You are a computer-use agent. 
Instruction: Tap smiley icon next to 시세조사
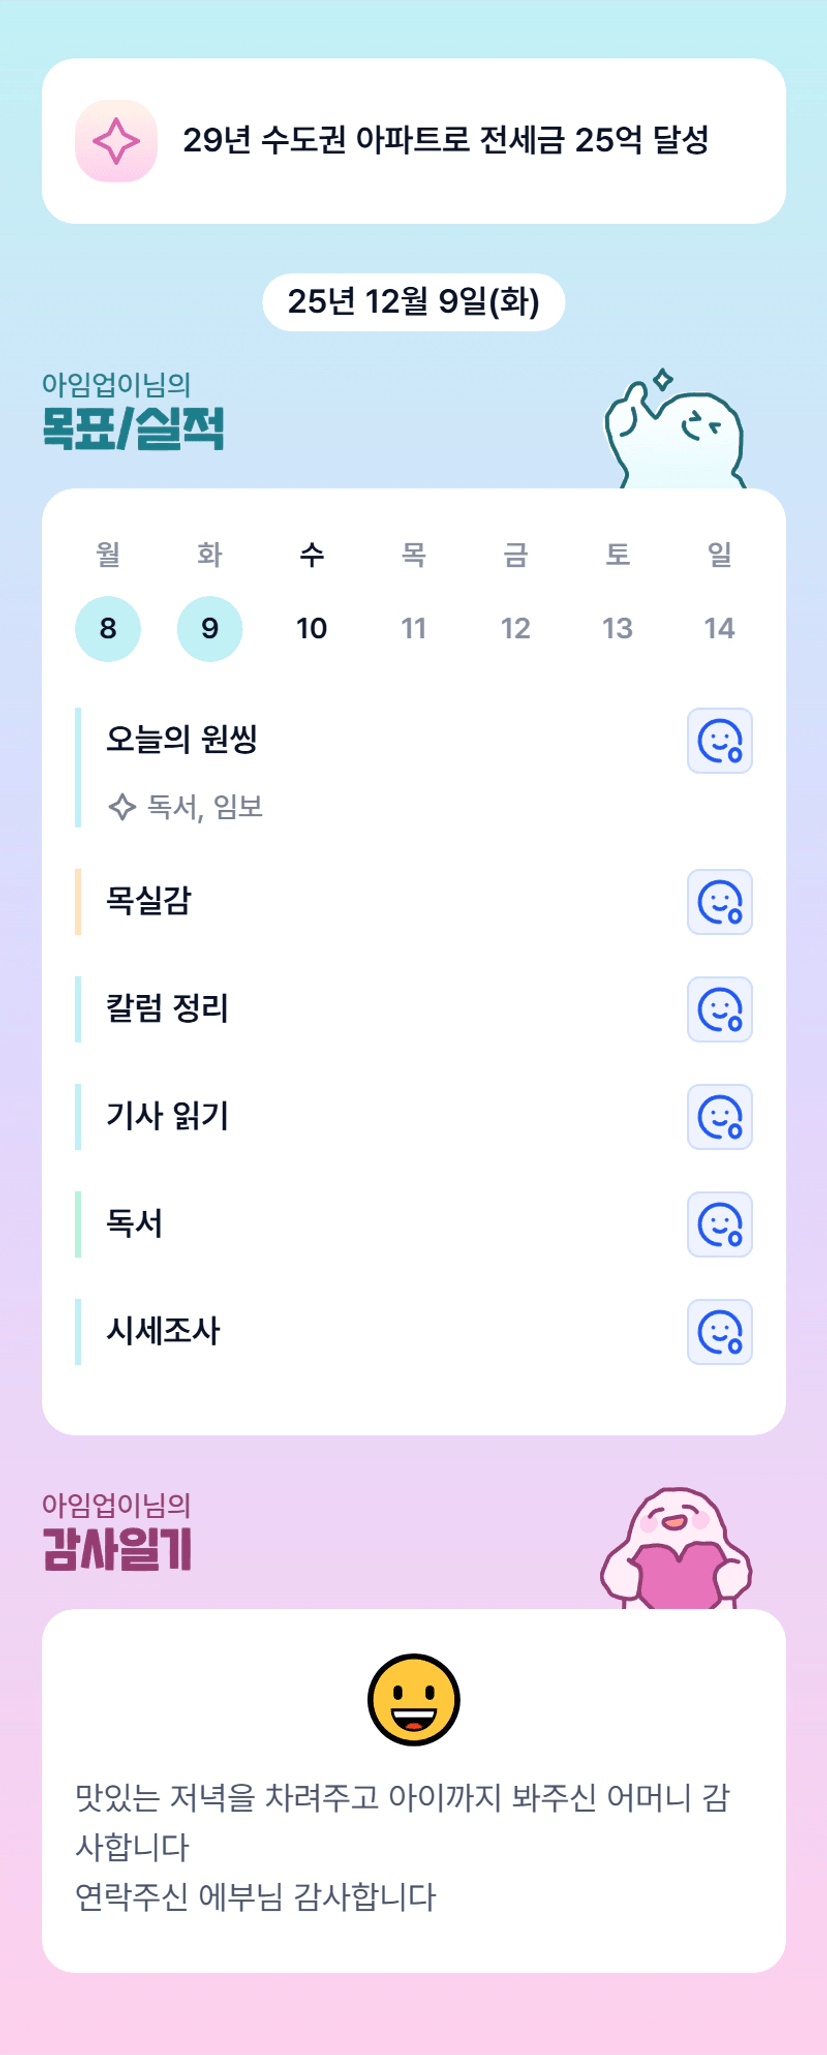click(719, 1332)
